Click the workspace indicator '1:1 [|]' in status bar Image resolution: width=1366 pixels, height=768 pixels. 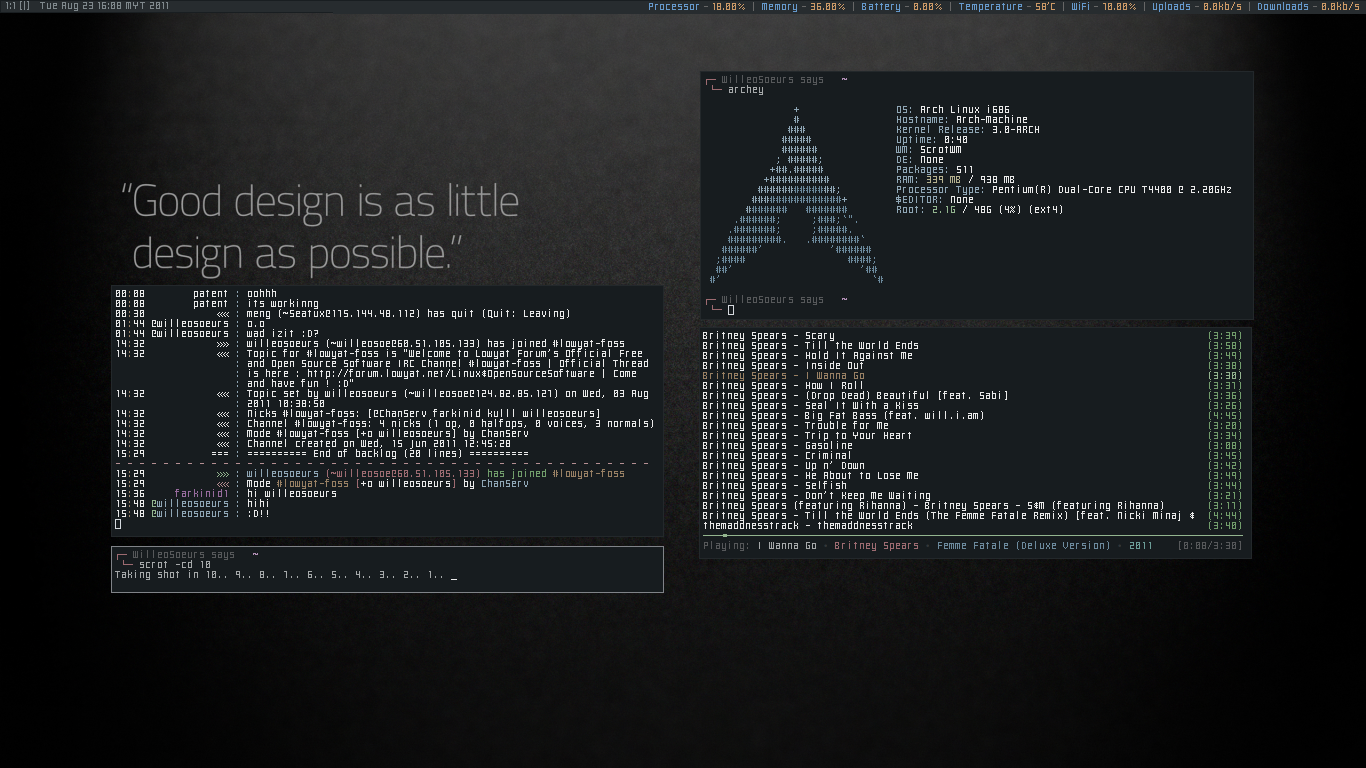pos(16,6)
